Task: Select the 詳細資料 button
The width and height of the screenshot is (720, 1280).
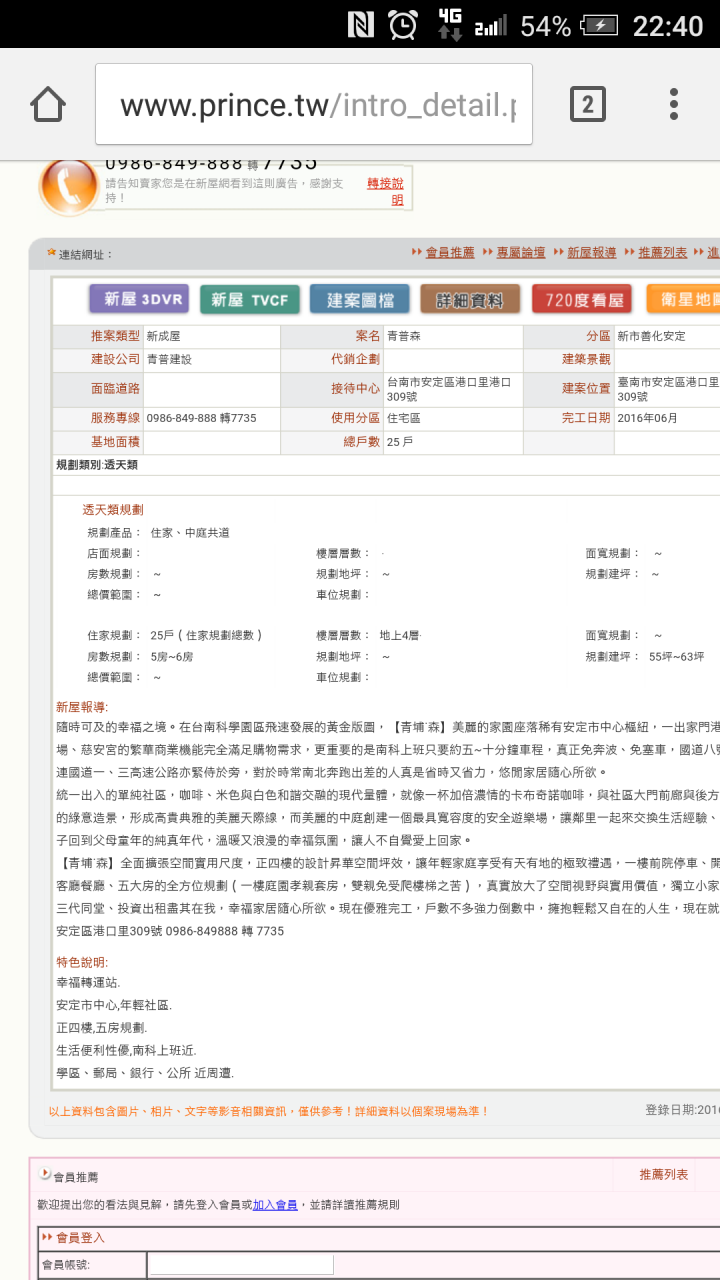Action: pos(471,299)
